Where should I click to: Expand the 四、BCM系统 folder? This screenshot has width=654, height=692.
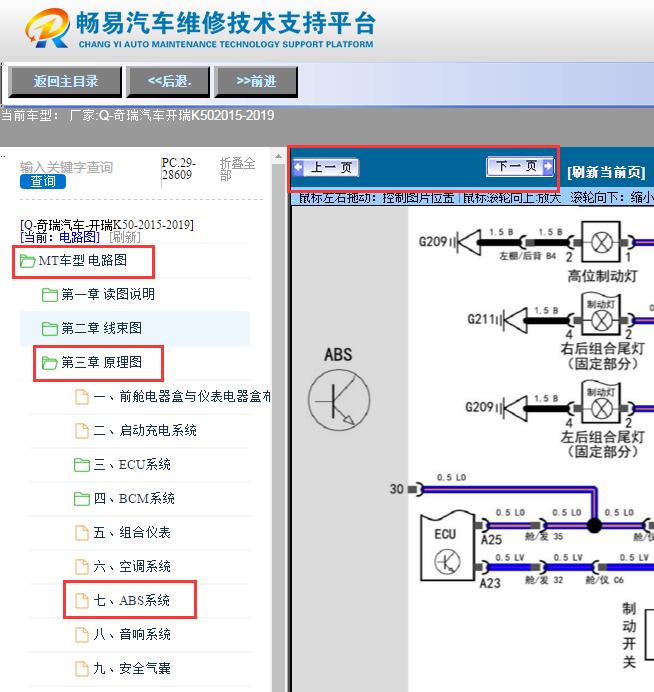coord(134,499)
